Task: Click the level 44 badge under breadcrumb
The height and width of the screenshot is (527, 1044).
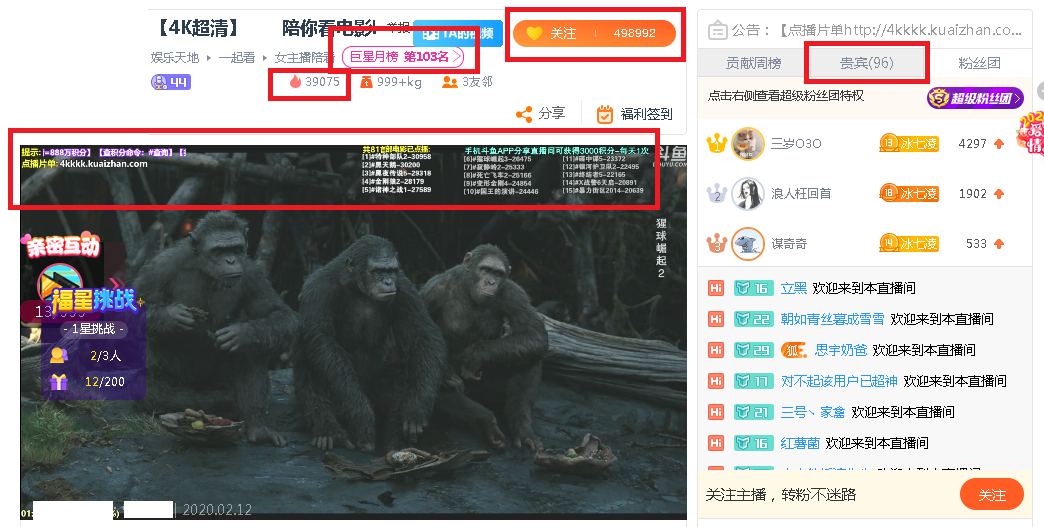Action: pyautogui.click(x=171, y=82)
